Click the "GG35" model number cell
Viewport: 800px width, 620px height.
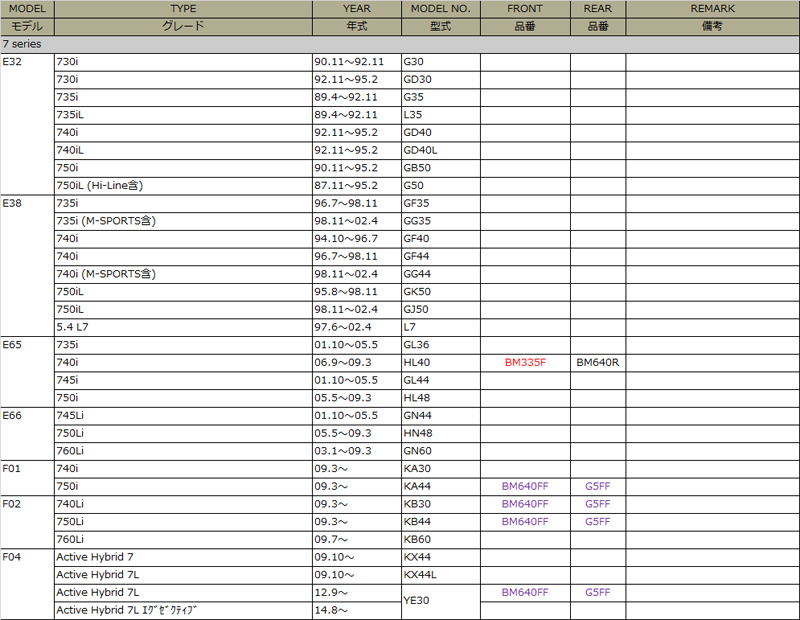[x=441, y=221]
